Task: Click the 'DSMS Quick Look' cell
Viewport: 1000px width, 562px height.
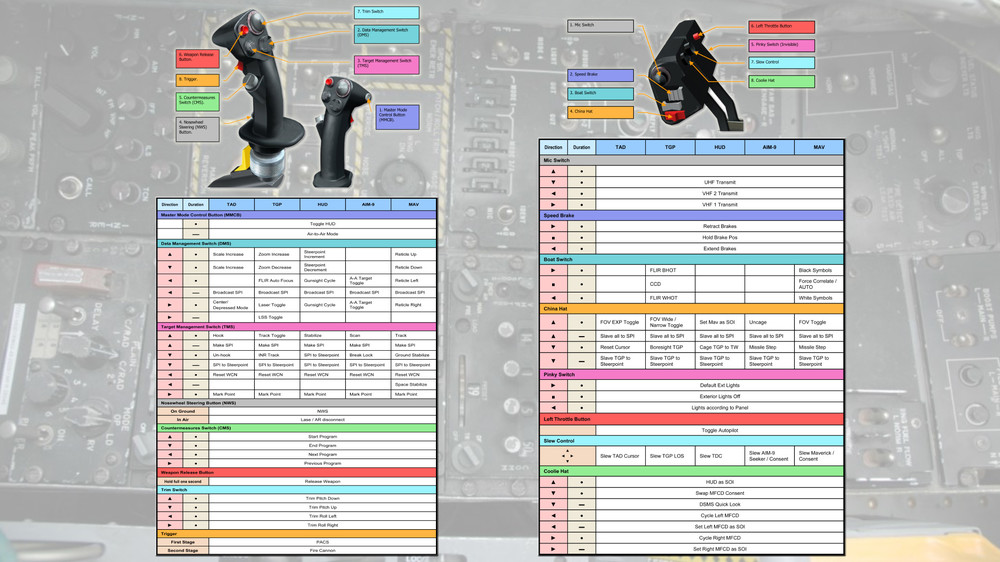Action: [719, 505]
